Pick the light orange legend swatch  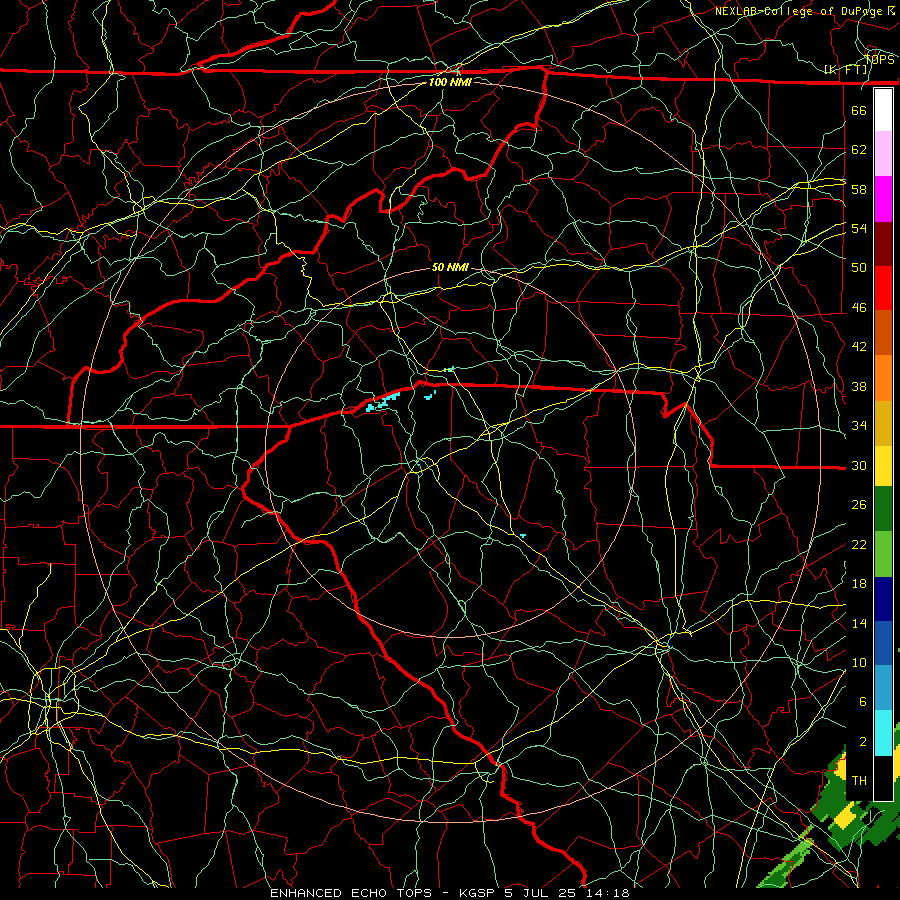coord(883,378)
